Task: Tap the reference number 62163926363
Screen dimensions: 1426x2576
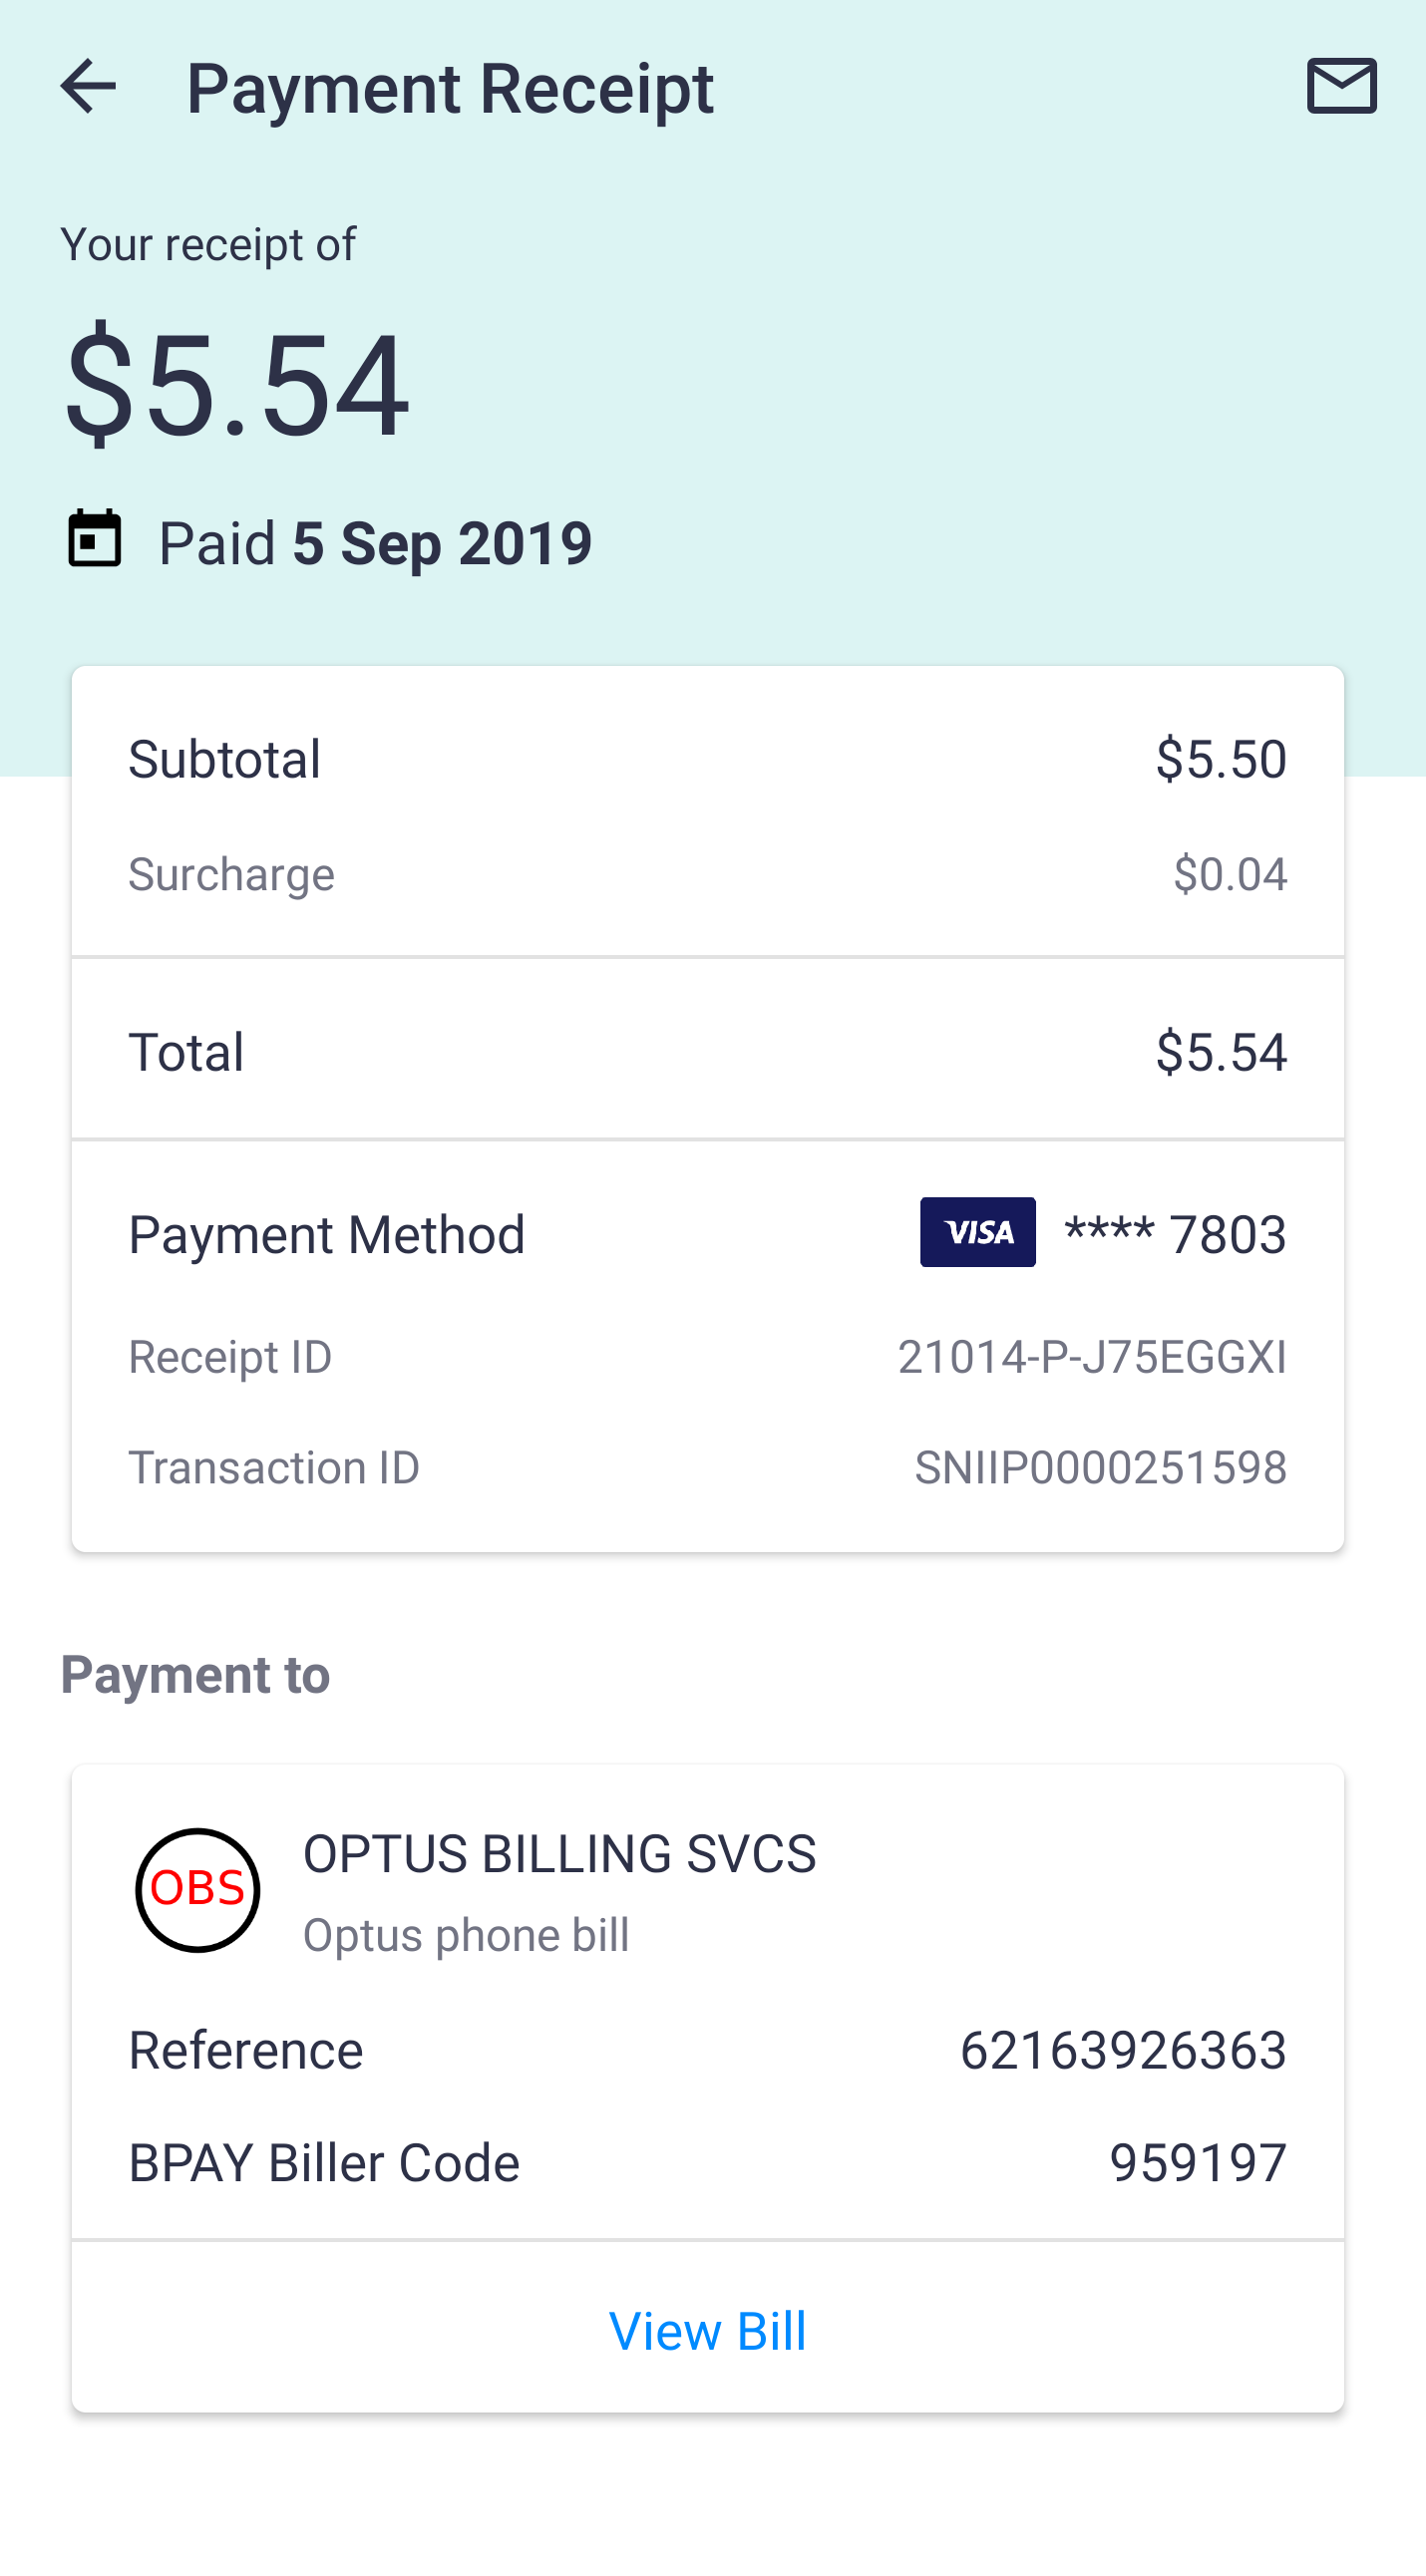Action: [x=1122, y=2050]
